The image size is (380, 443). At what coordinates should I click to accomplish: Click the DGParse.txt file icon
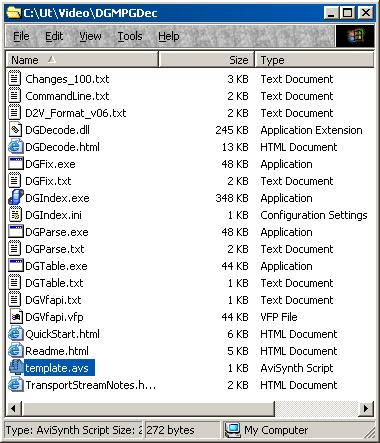15,249
